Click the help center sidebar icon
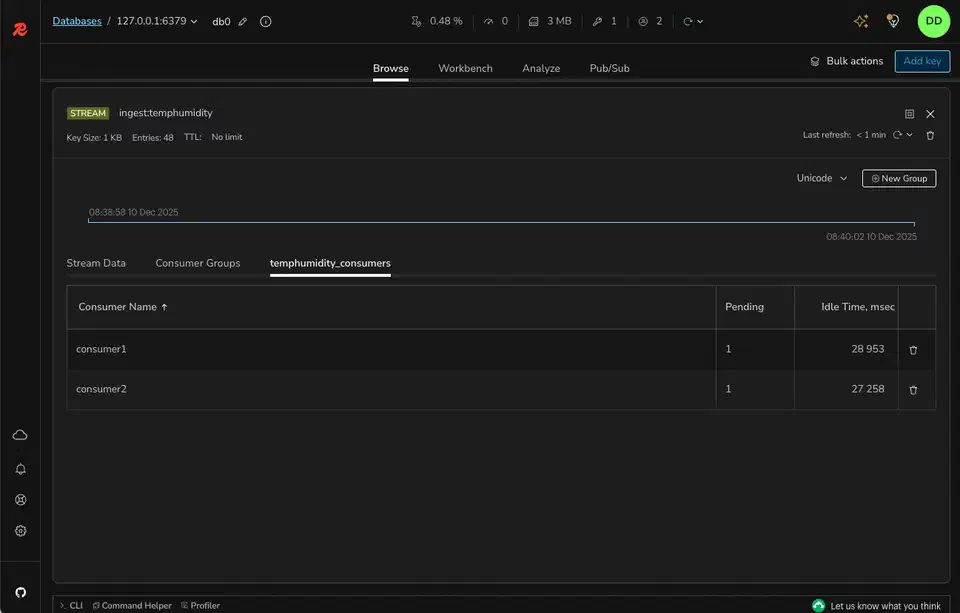 point(20,499)
